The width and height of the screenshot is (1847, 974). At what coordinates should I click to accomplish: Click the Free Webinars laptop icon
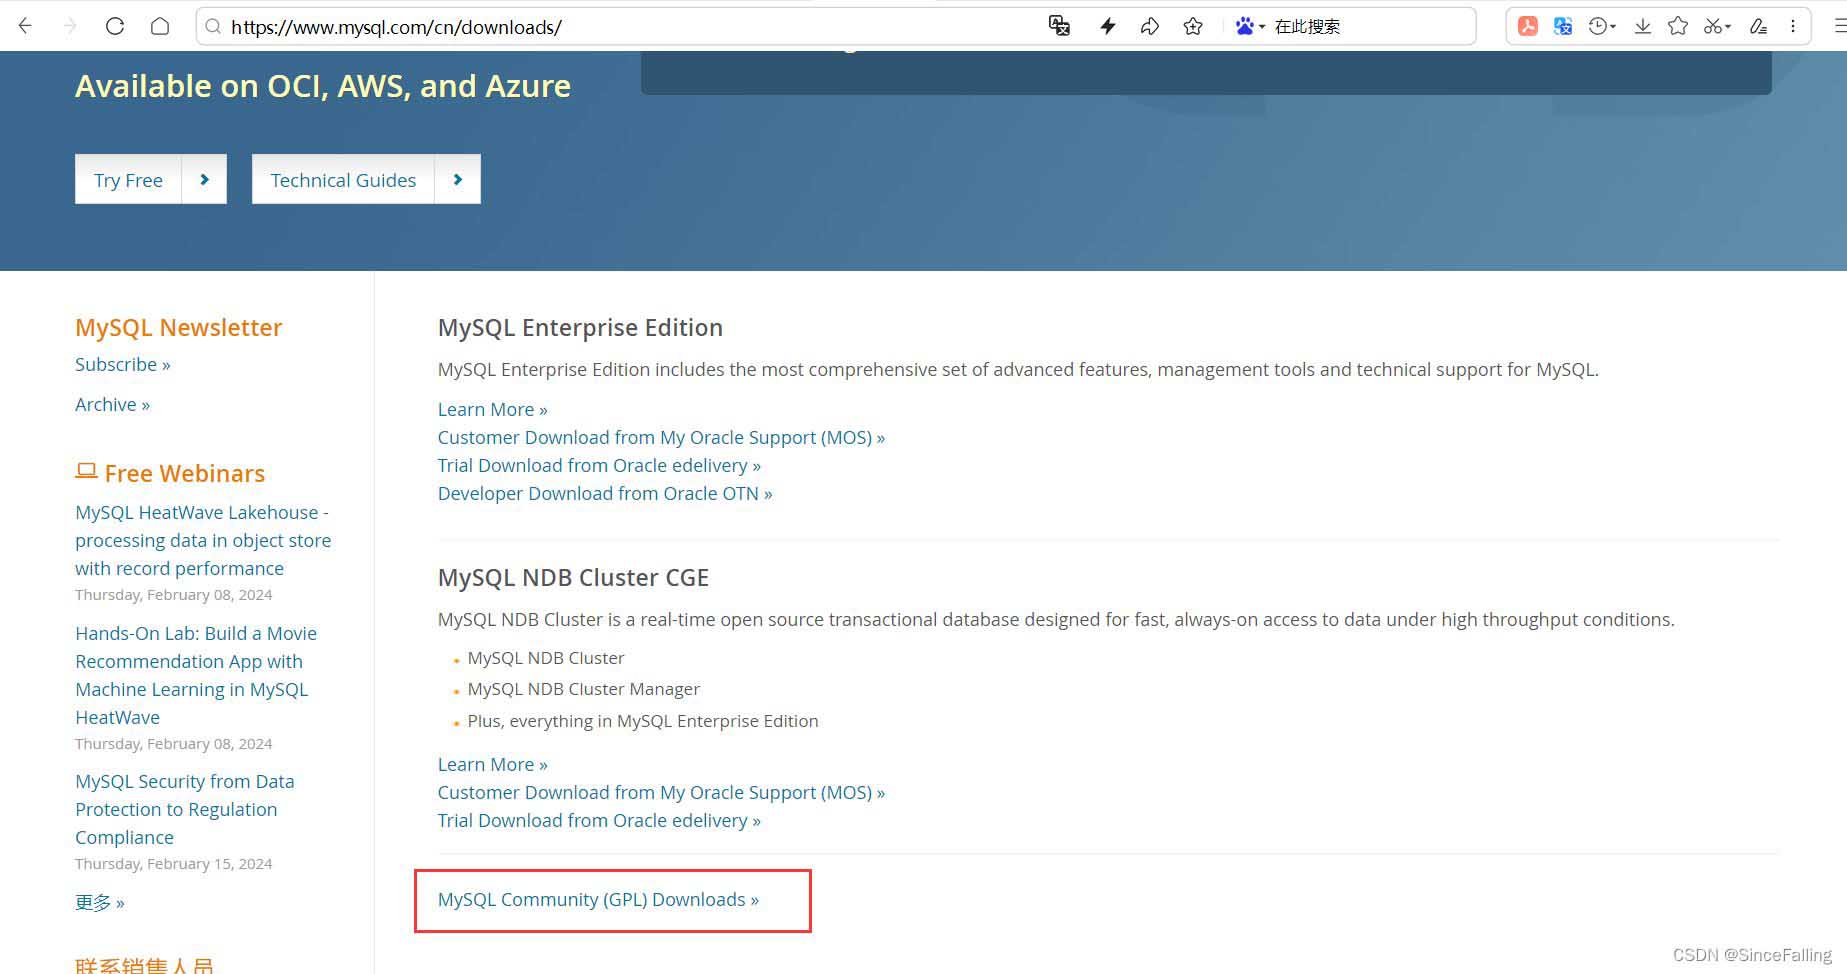click(86, 471)
